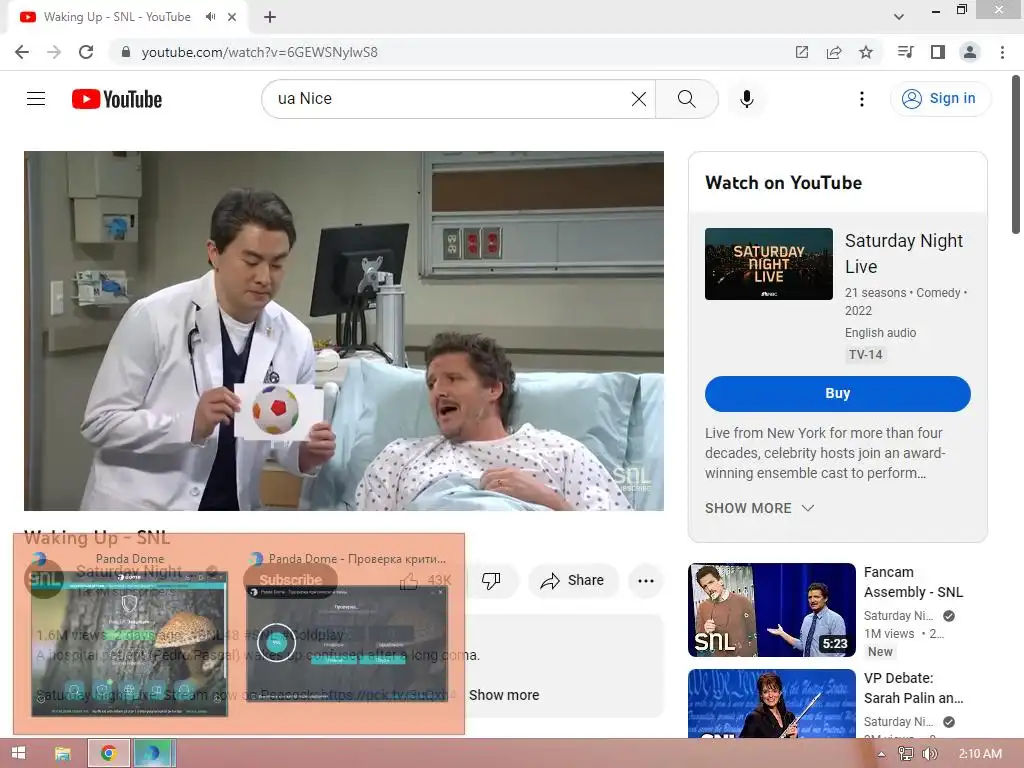This screenshot has width=1024, height=768.
Task: Close the Waking Up - SNL tab
Action: [232, 17]
